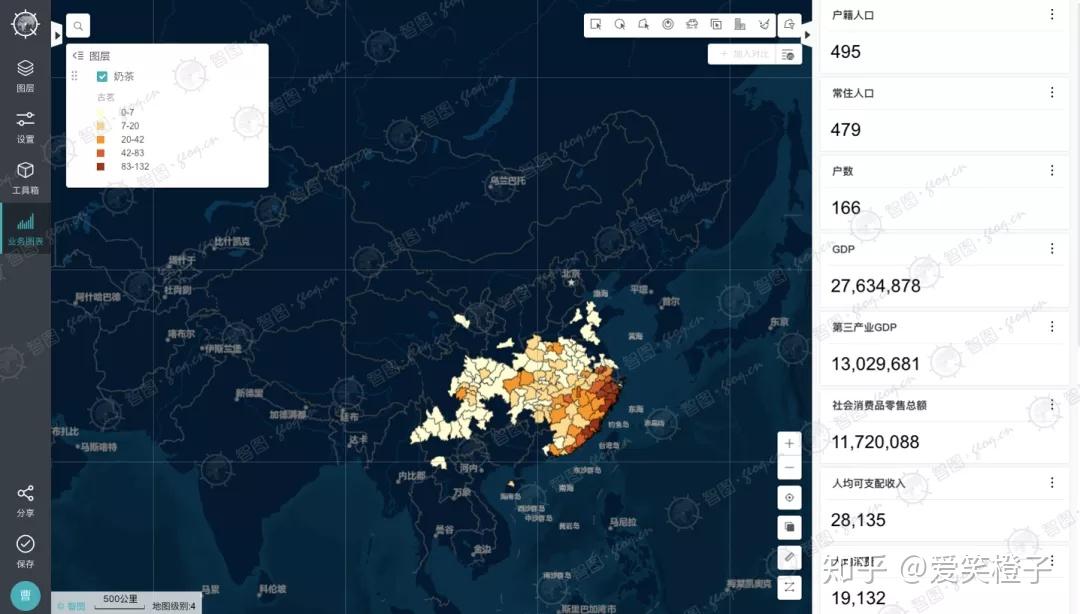Click the 人均可支配收入 value 28,135
Screen dimensions: 1080x614
(858, 520)
